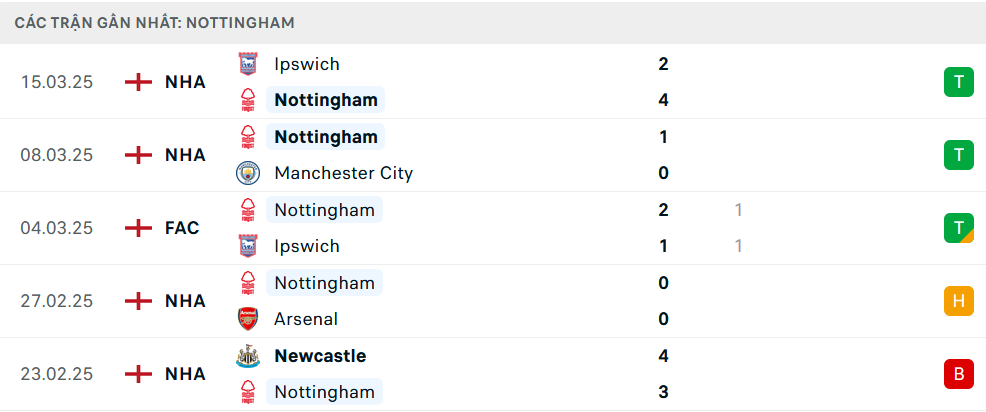The width and height of the screenshot is (986, 412).
Task: Open the Manchester City team link
Action: coord(343,173)
